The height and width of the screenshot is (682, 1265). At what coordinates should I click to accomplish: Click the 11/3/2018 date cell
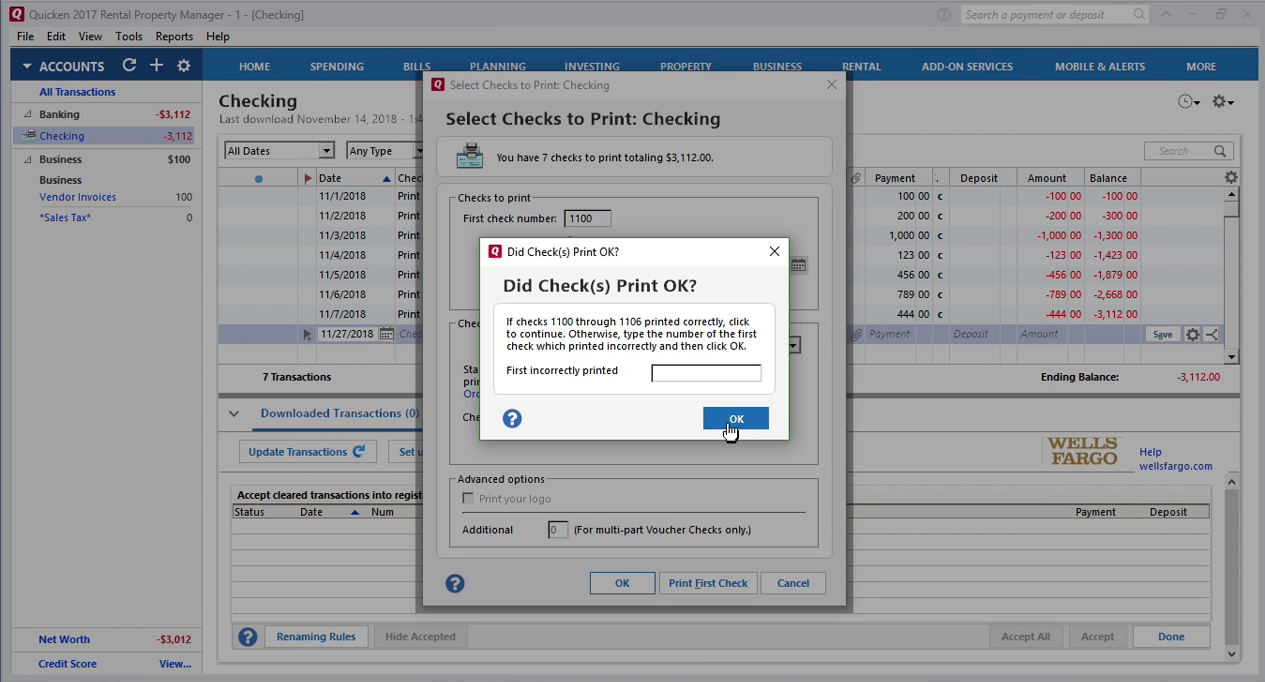pos(342,235)
